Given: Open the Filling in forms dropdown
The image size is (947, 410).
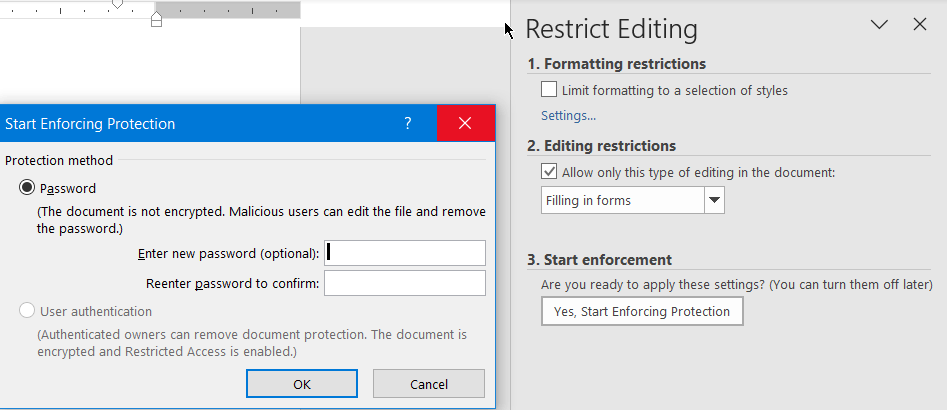Looking at the screenshot, I should [x=715, y=200].
